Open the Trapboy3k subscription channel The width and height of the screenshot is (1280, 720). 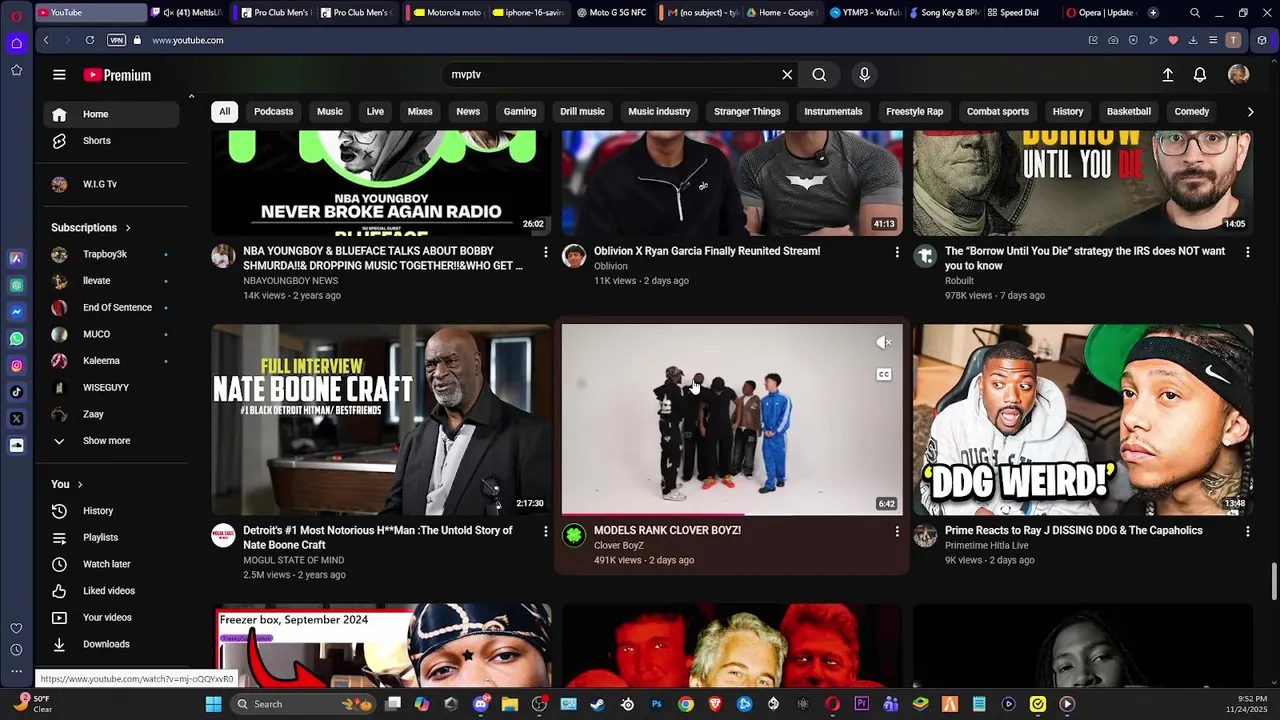[111, 255]
